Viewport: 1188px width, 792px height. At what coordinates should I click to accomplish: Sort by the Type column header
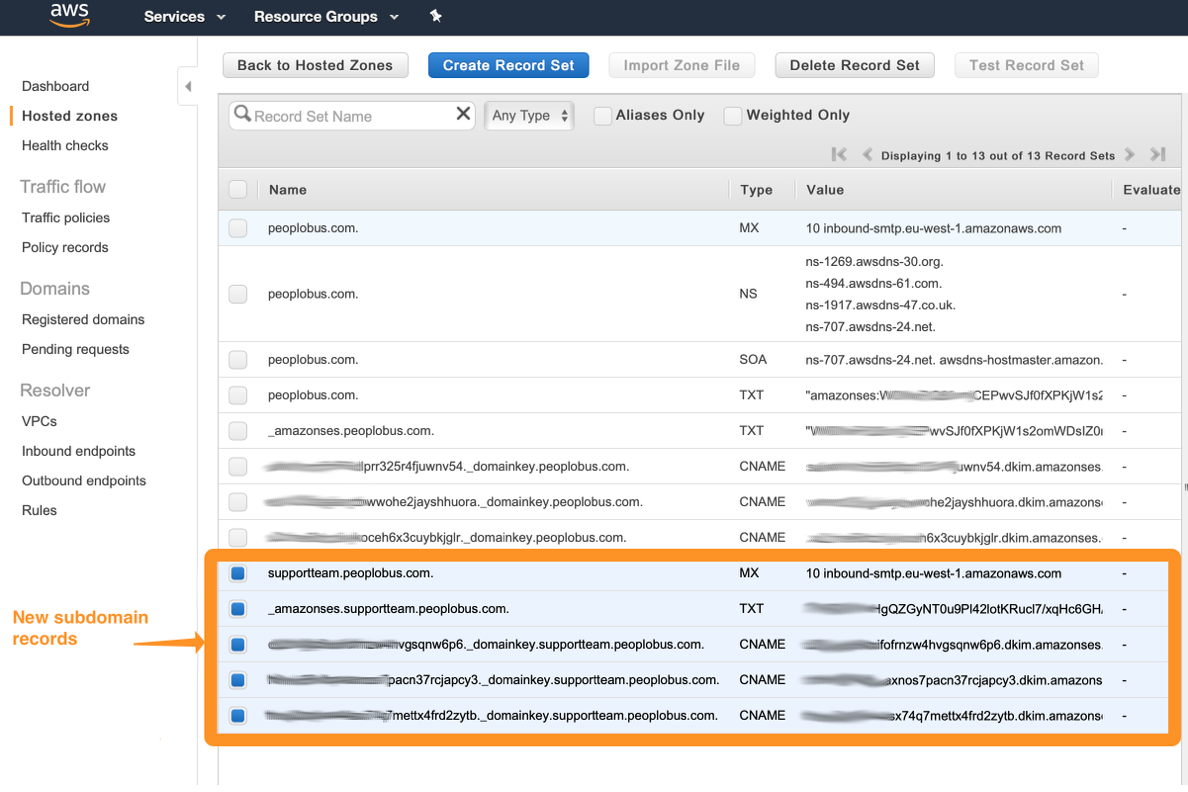[756, 189]
